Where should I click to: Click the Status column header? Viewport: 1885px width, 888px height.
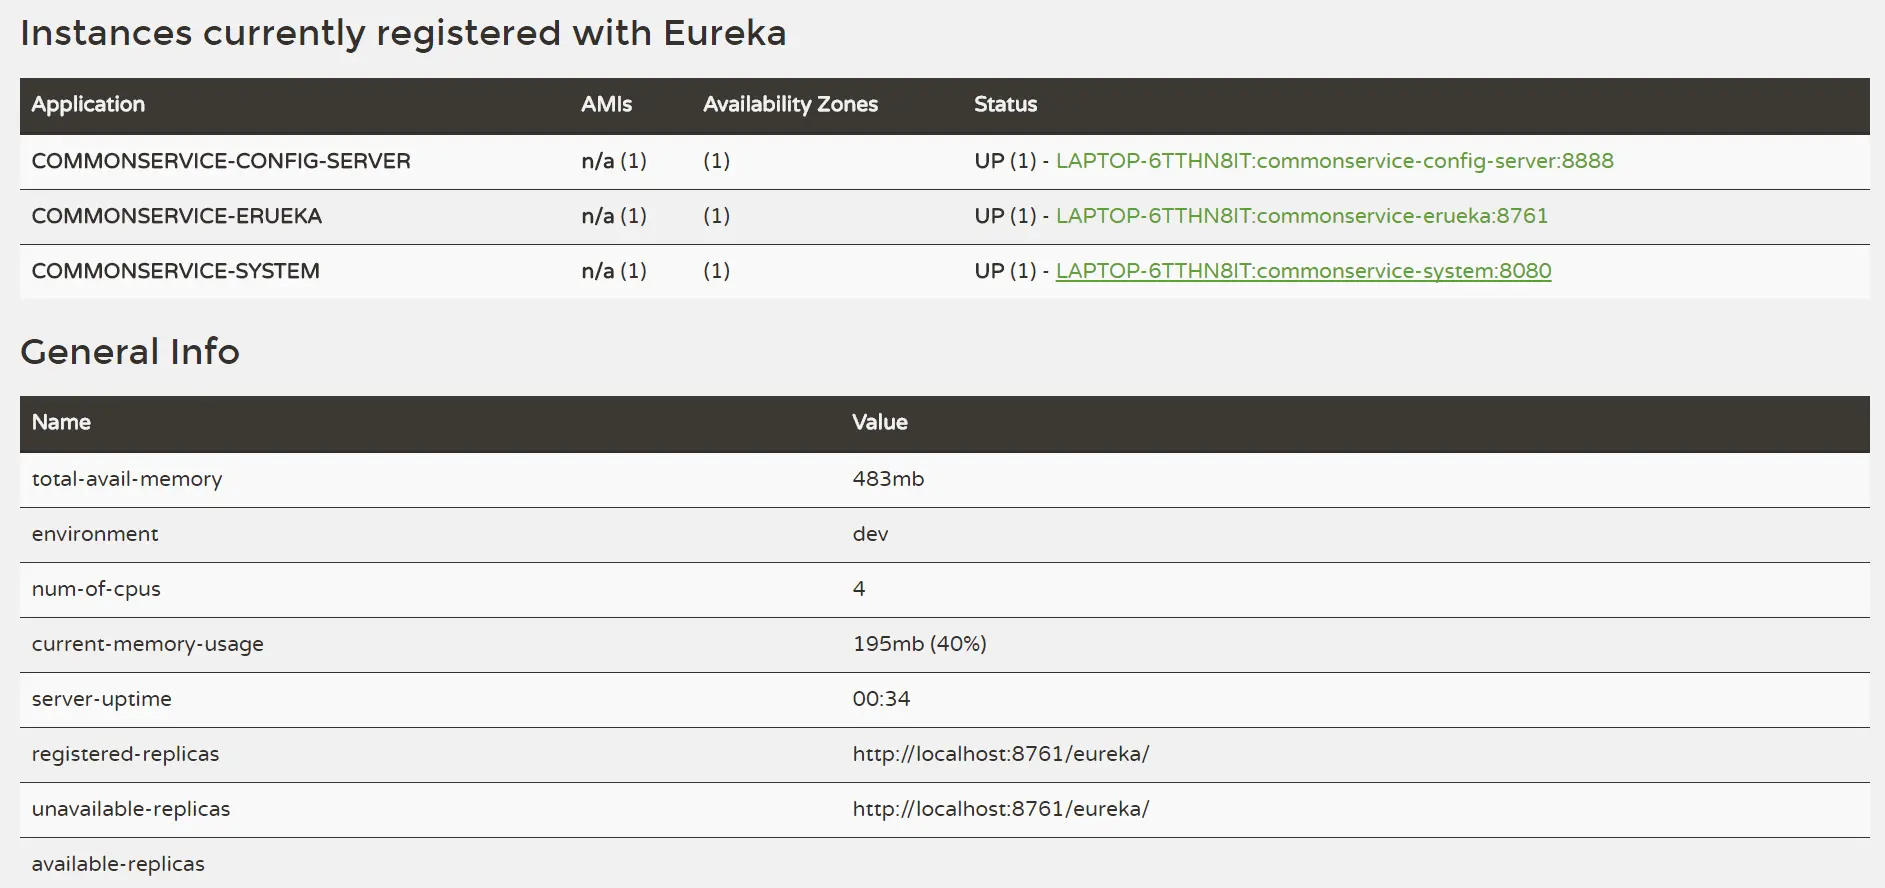(1005, 104)
